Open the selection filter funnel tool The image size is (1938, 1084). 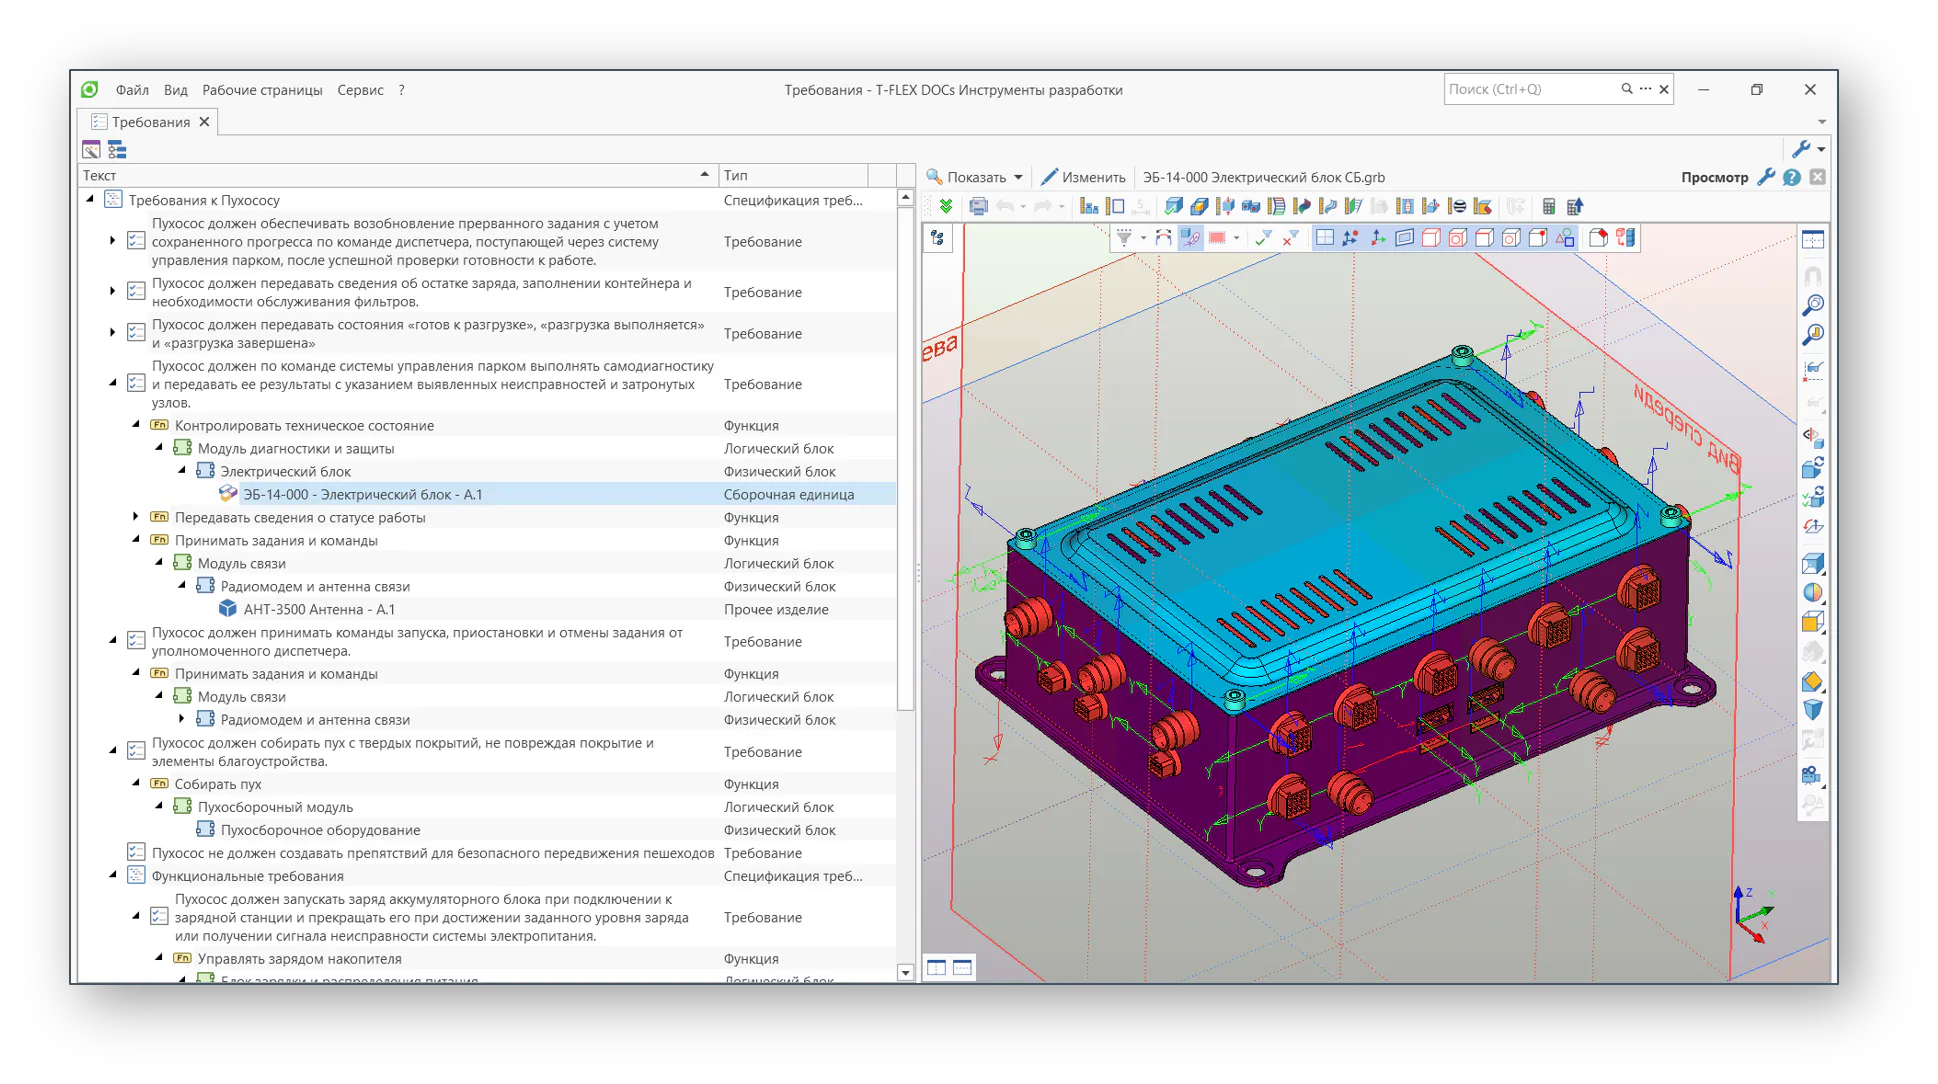click(x=1126, y=238)
